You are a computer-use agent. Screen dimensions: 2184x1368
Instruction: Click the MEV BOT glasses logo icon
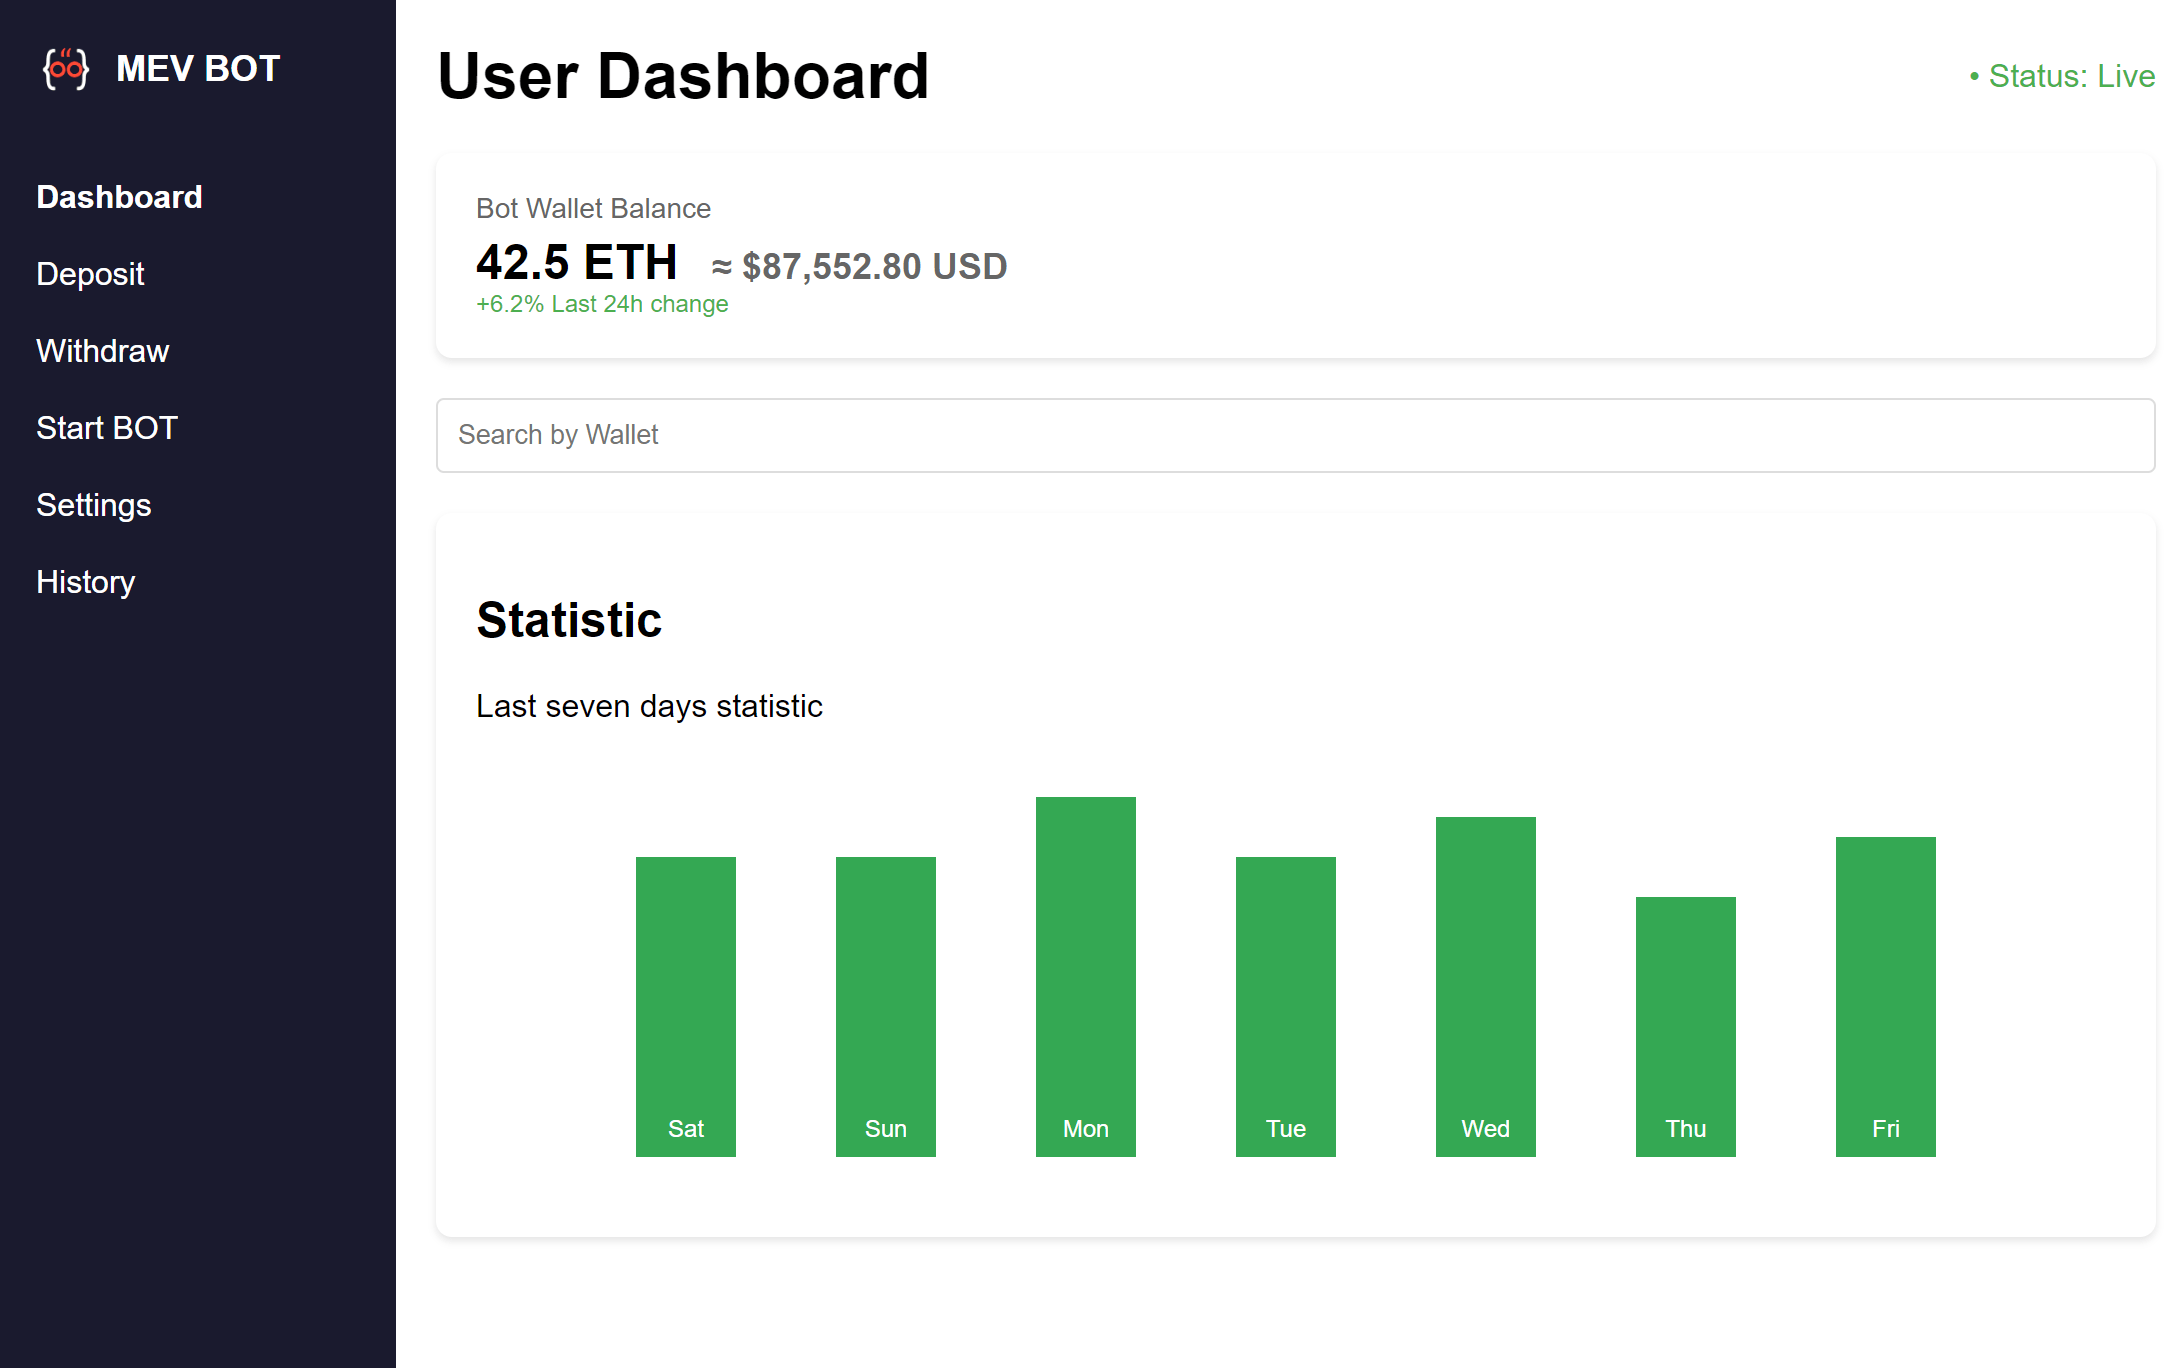click(66, 69)
